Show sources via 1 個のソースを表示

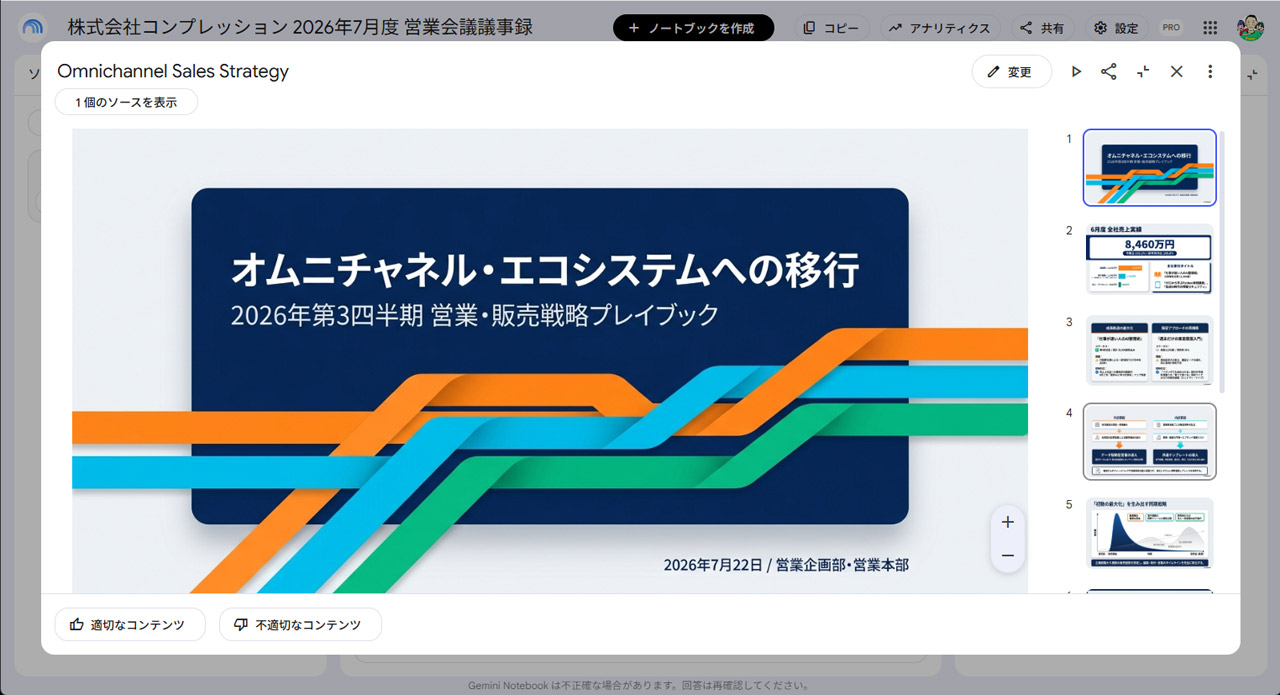click(126, 102)
